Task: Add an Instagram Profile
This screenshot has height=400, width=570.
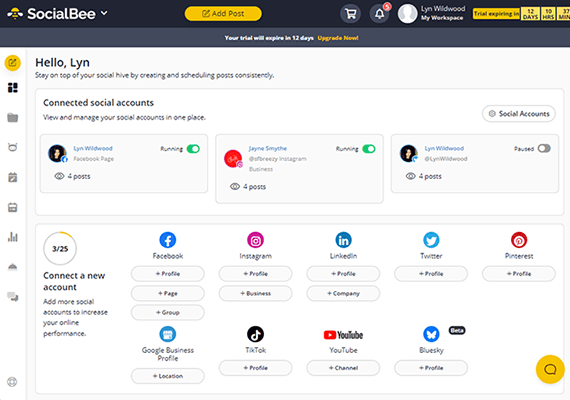Action: [x=256, y=274]
